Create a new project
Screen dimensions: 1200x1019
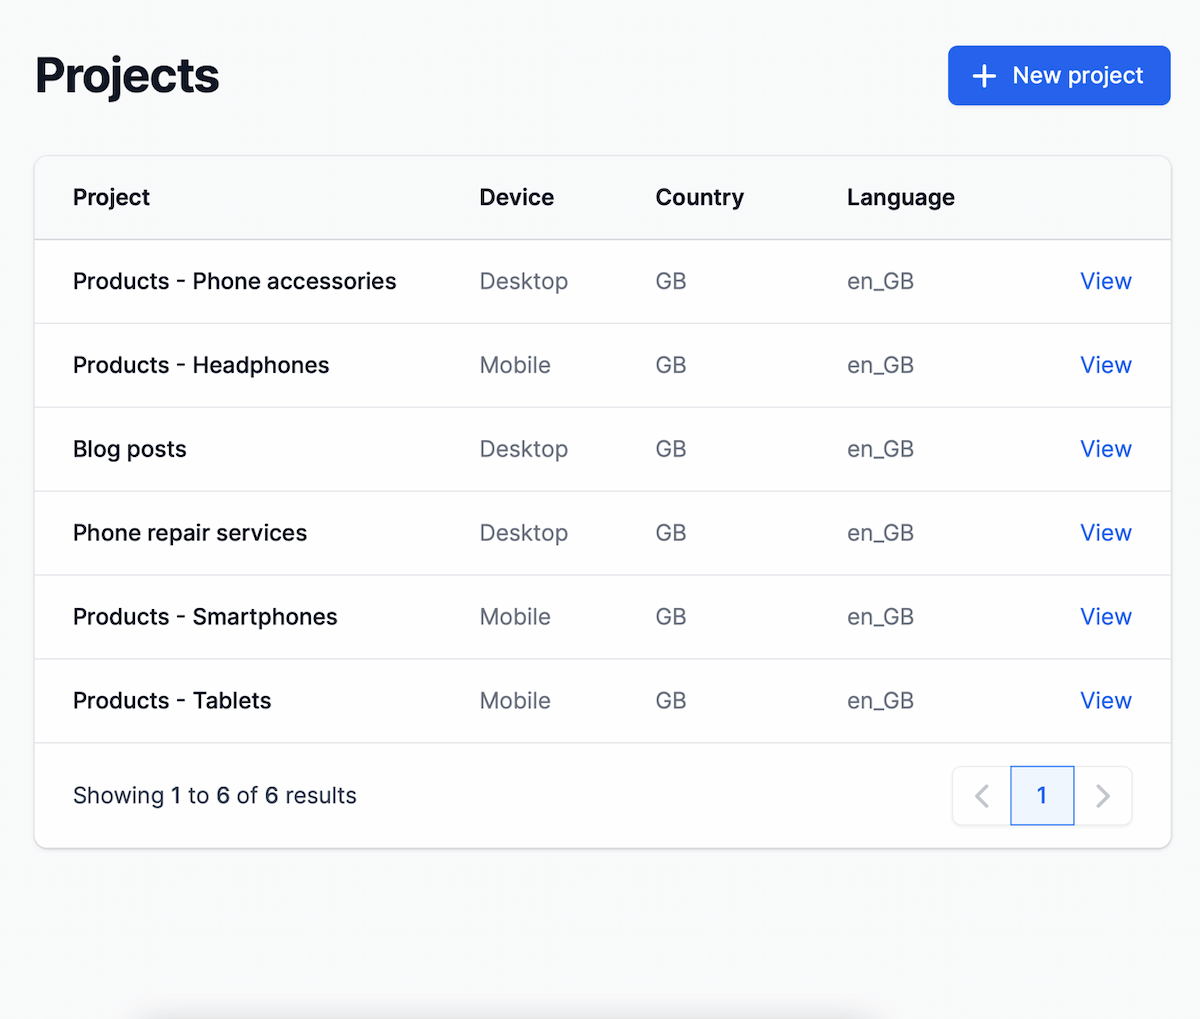coord(1058,75)
